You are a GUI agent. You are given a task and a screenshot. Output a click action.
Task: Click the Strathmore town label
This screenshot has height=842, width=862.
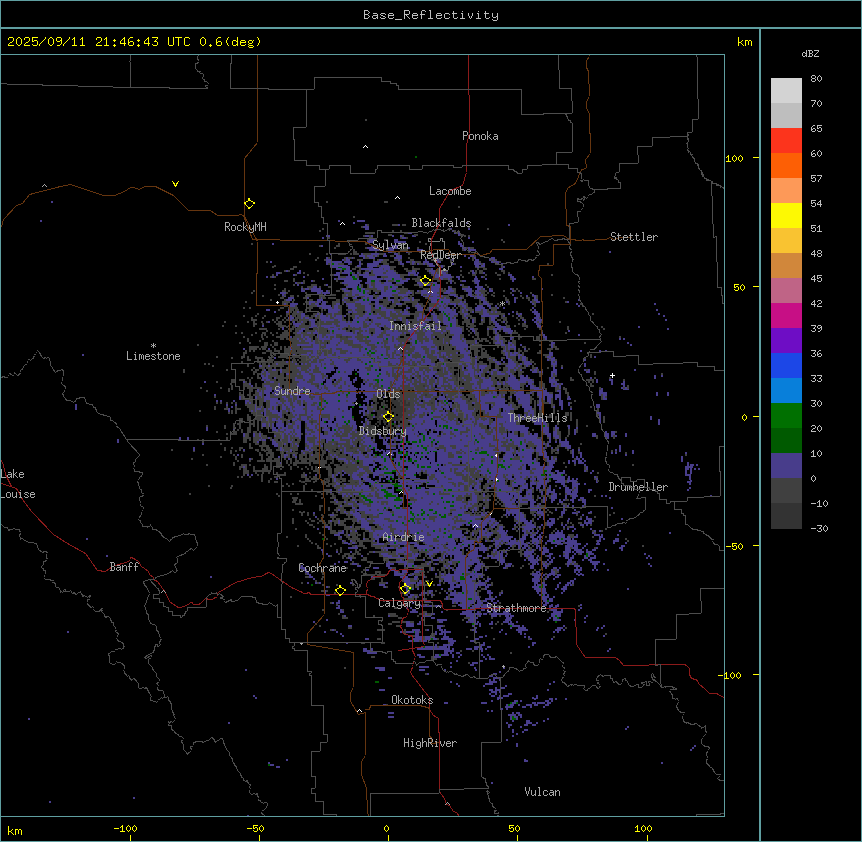516,608
